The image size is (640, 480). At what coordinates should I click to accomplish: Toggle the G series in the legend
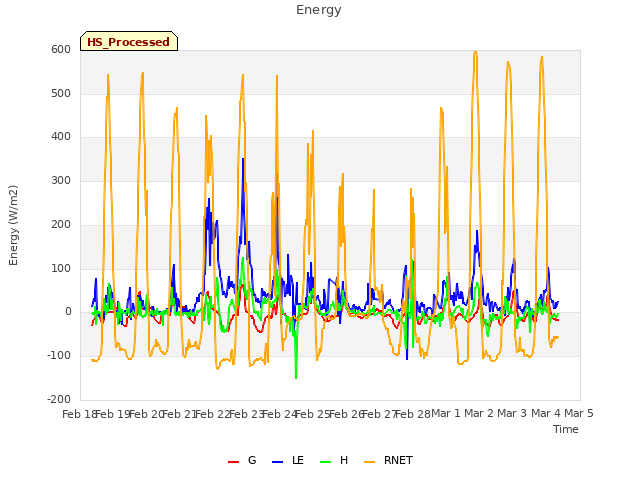pyautogui.click(x=242, y=460)
